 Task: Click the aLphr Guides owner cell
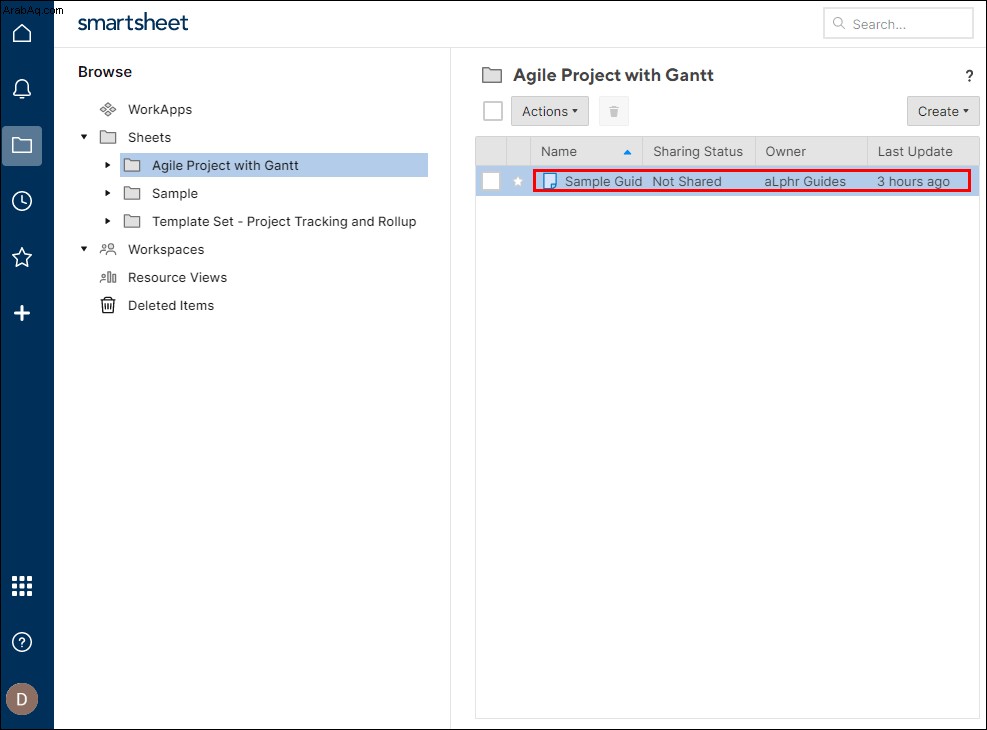[x=805, y=181]
